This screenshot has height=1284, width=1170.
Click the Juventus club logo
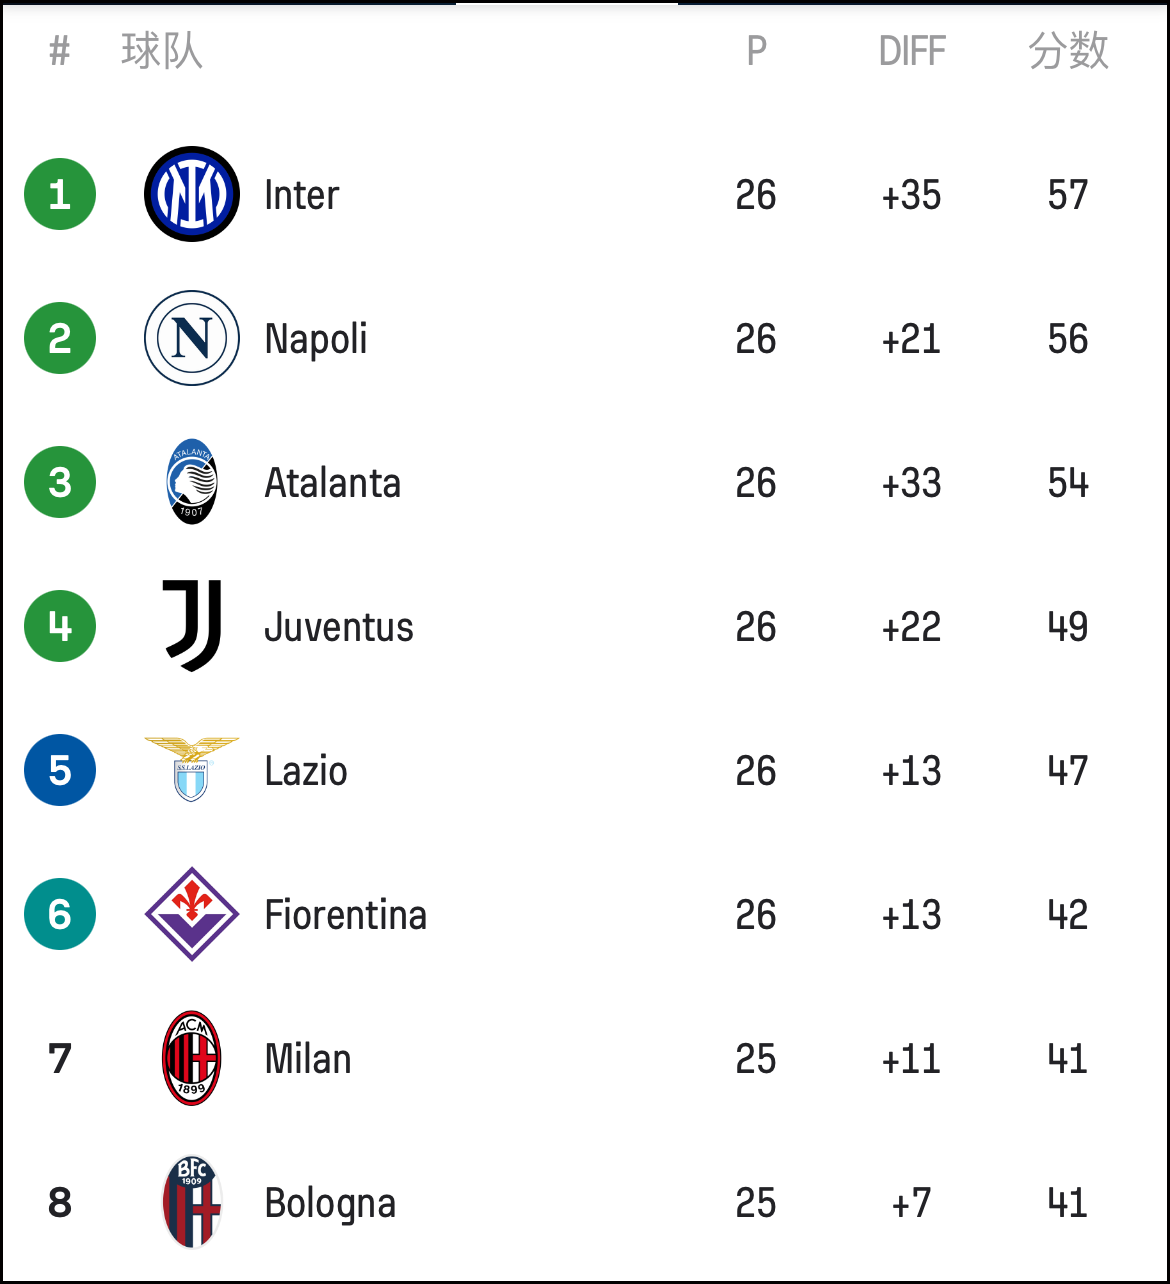click(192, 626)
